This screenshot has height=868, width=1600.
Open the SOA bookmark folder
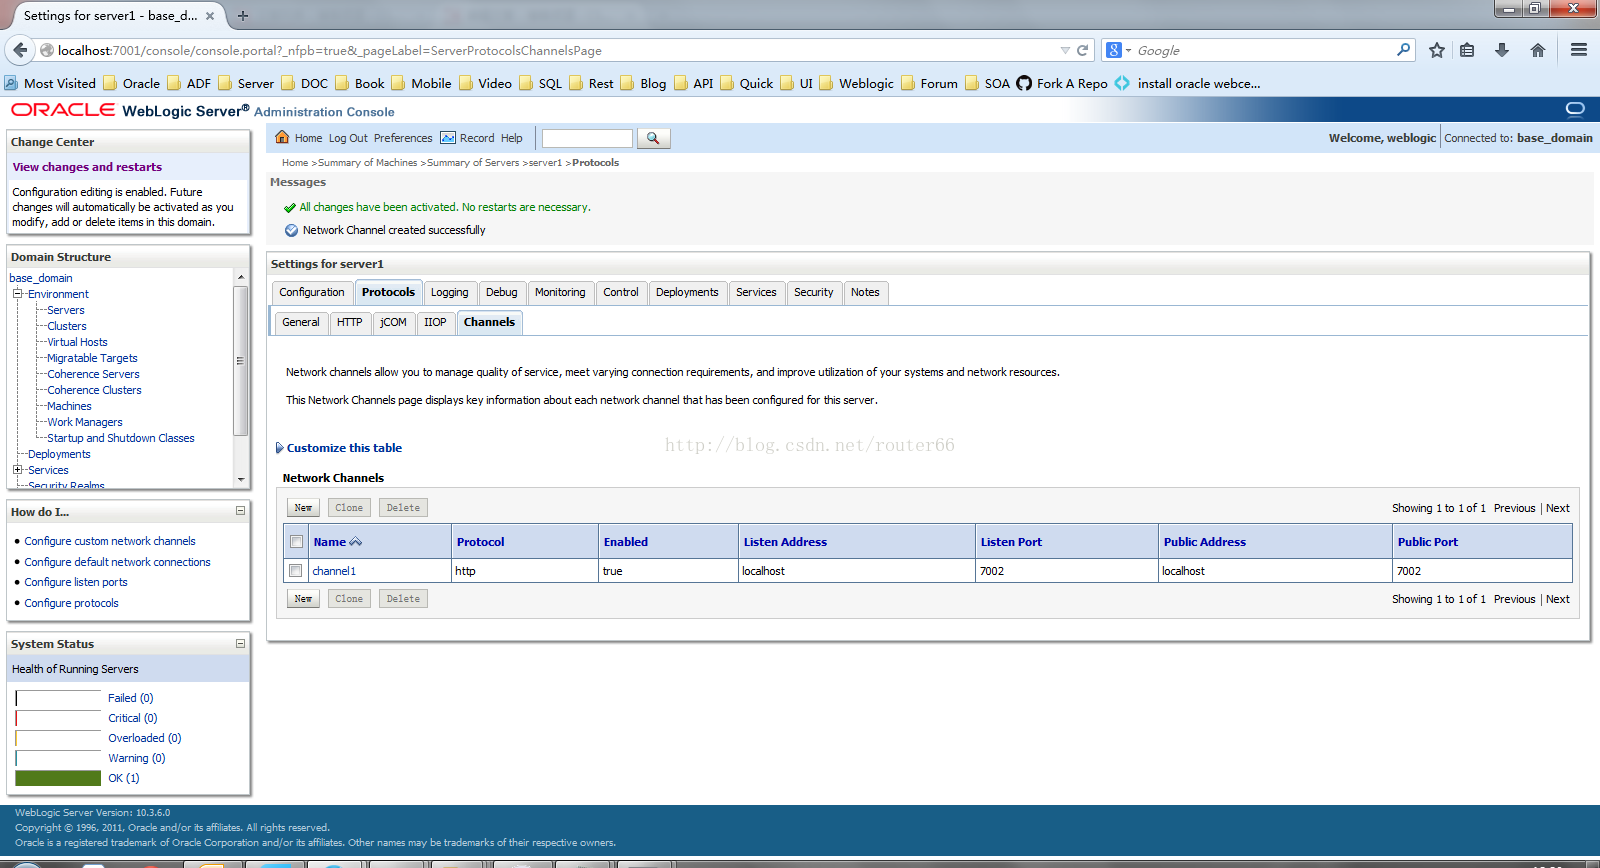(x=987, y=83)
